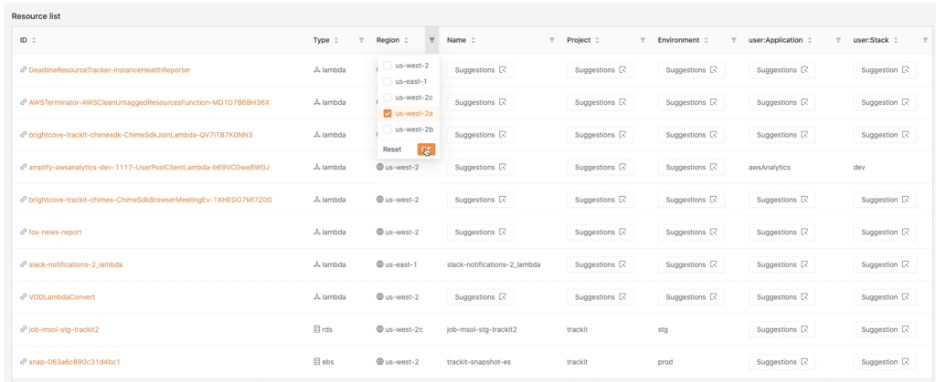Image resolution: width=936 pixels, height=382 pixels.
Task: Sort by the Environment column arrows
Action: tap(706, 41)
